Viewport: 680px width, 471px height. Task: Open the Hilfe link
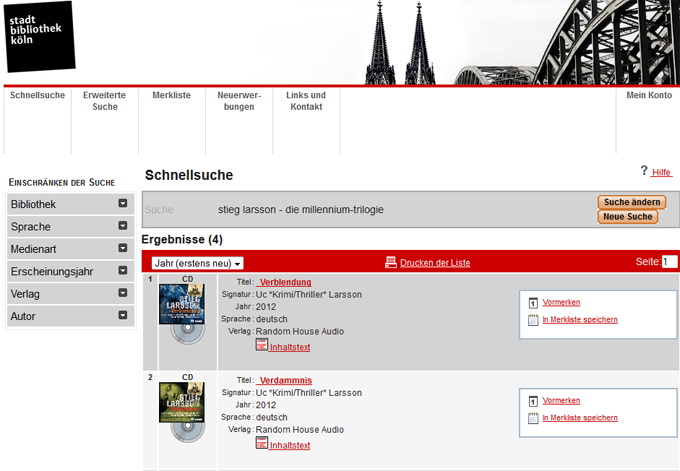click(661, 172)
